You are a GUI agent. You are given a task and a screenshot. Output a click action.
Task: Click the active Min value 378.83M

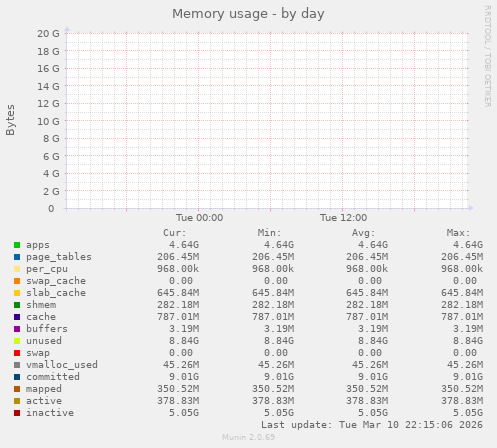coord(273,401)
